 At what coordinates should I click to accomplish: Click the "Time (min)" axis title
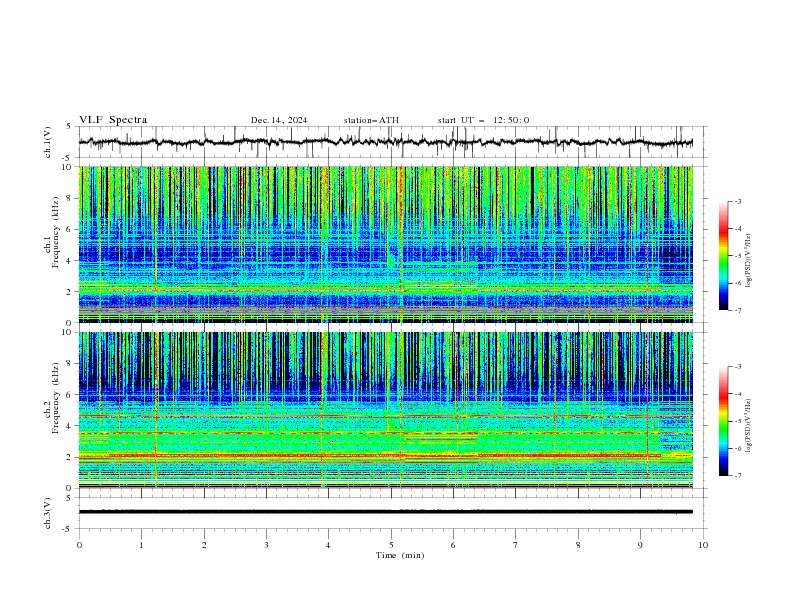[400, 555]
